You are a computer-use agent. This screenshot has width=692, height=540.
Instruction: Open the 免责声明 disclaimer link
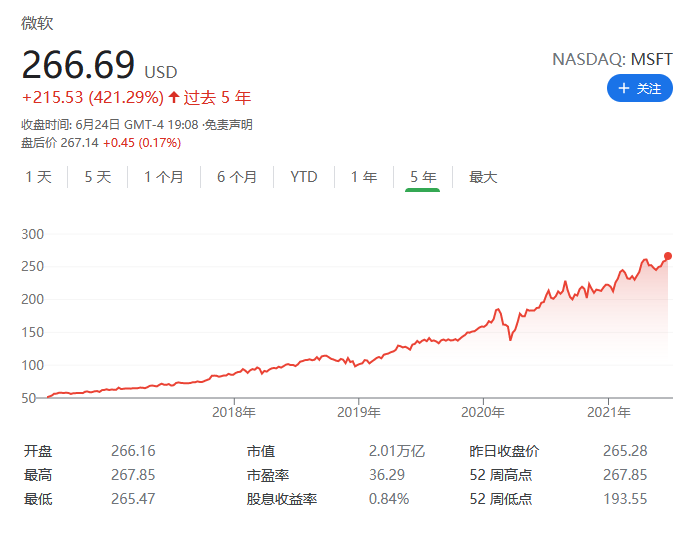[x=229, y=125]
